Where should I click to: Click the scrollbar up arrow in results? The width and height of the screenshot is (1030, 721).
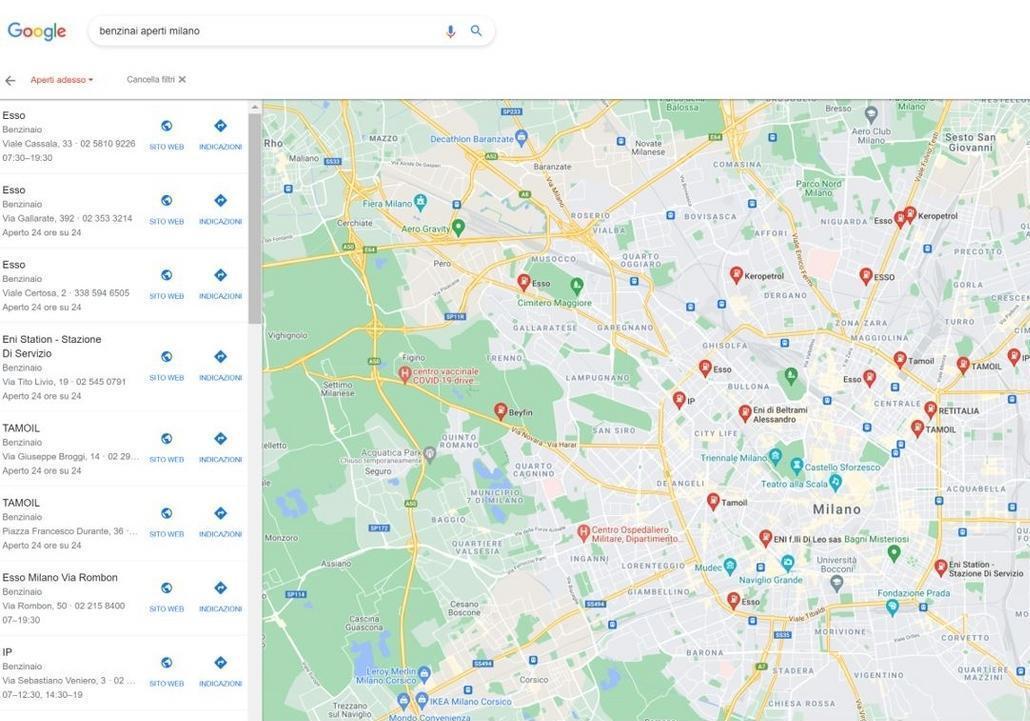[255, 107]
